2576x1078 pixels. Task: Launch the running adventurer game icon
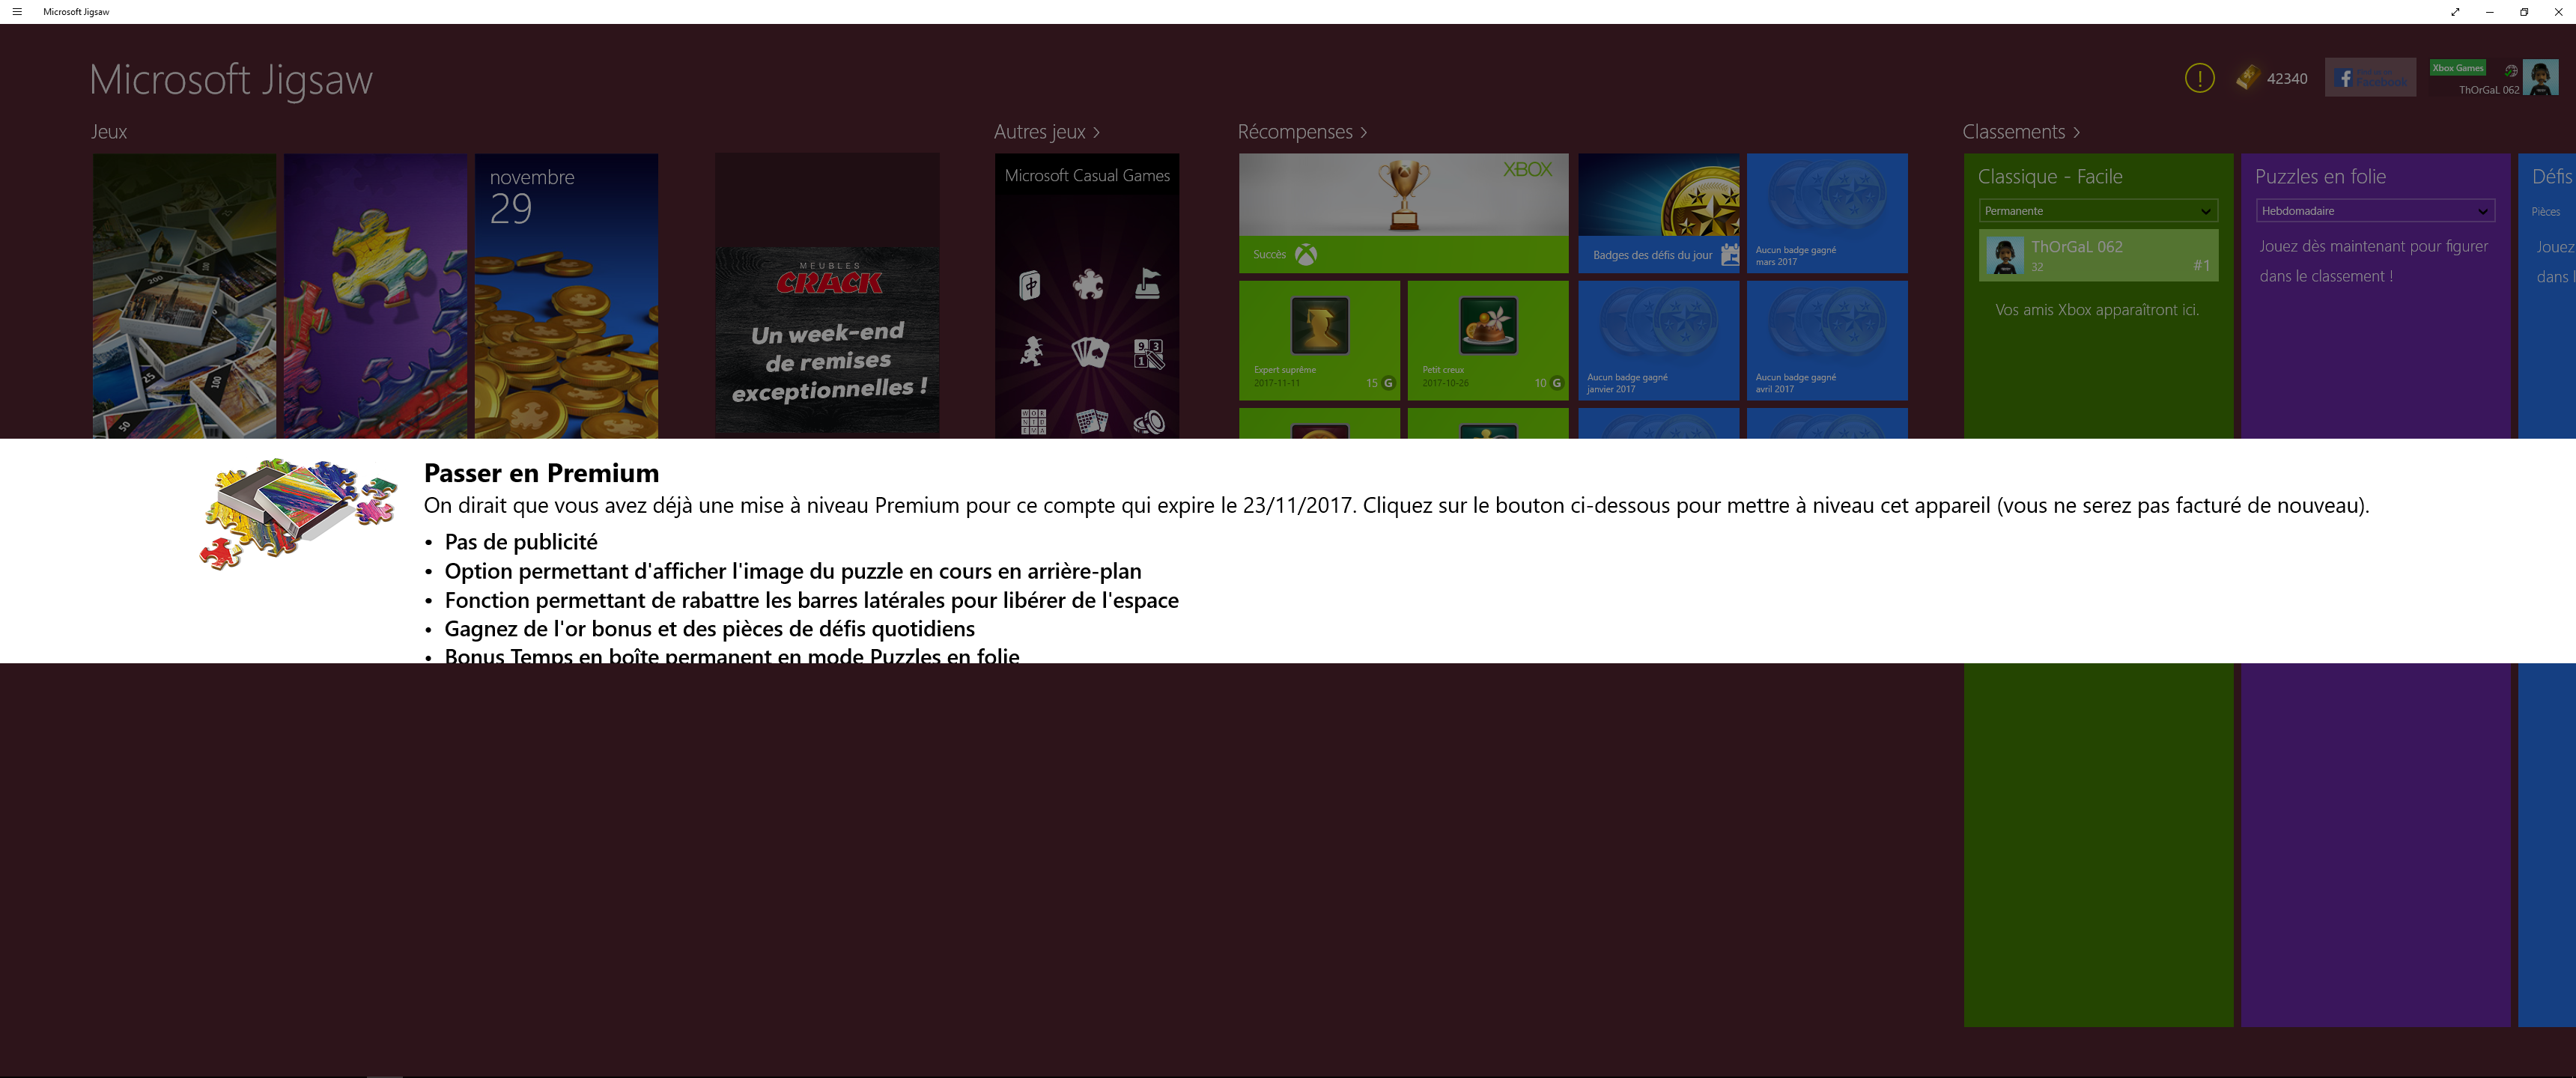(1031, 351)
